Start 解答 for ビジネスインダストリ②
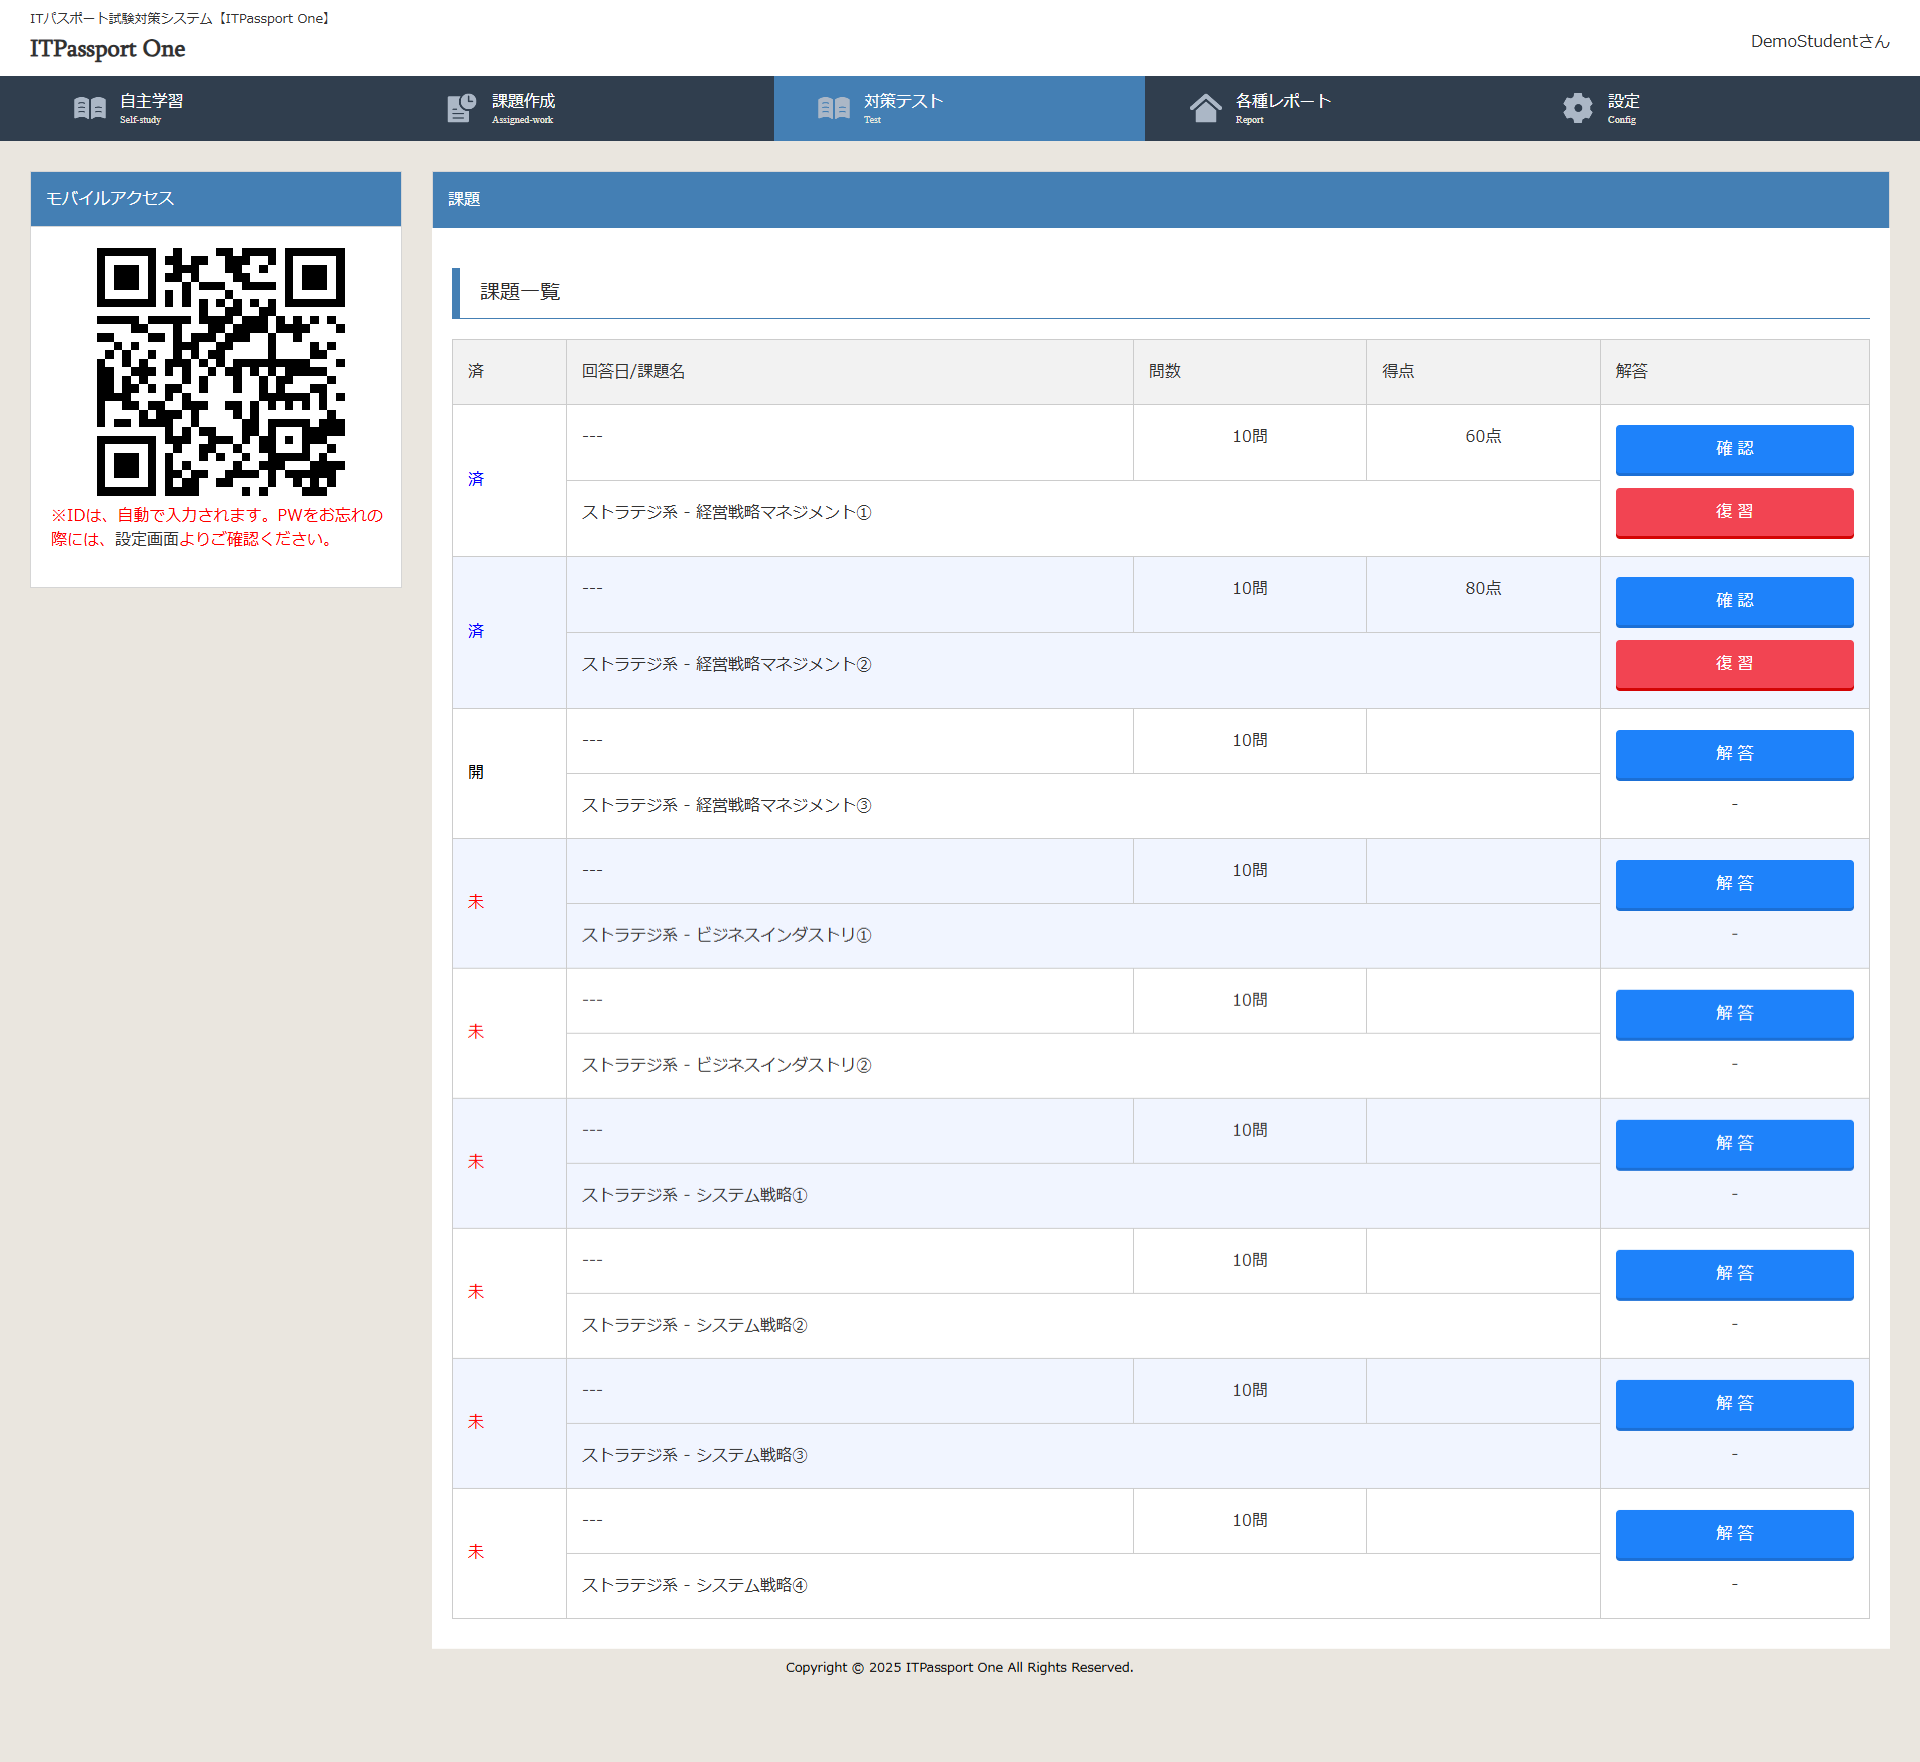The image size is (1920, 1762). point(1733,1014)
